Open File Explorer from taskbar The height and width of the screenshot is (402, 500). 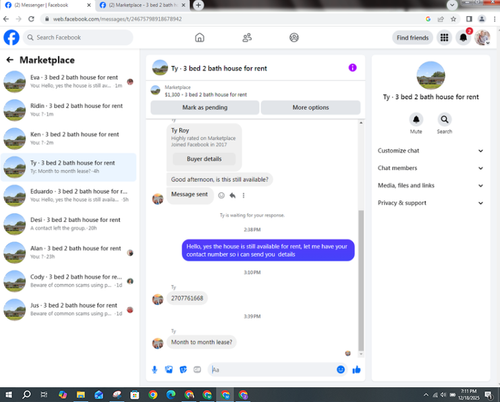coord(81,395)
